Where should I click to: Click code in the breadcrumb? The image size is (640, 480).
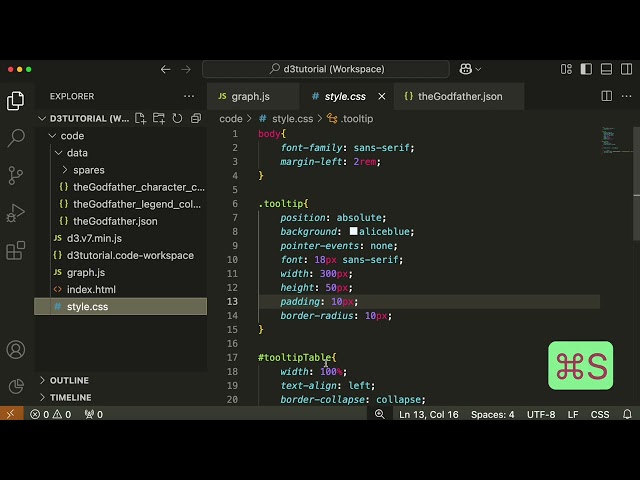(231, 119)
